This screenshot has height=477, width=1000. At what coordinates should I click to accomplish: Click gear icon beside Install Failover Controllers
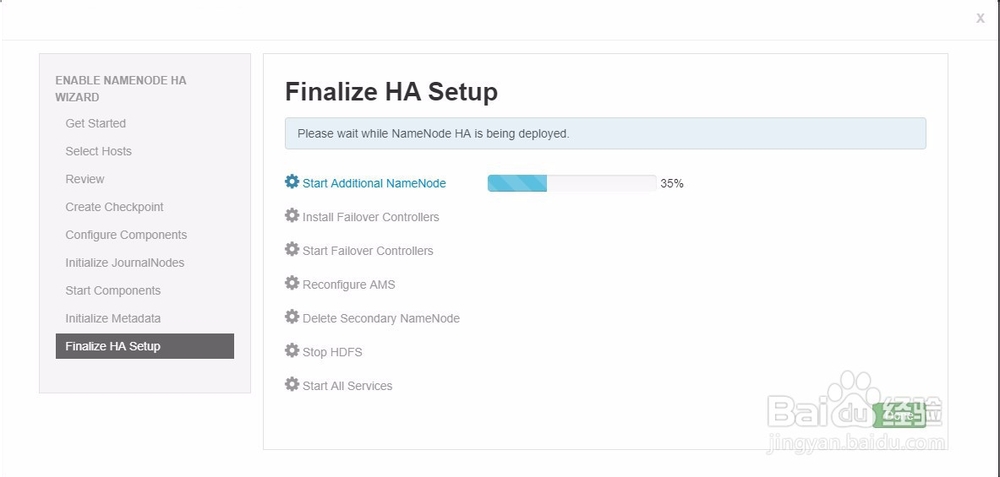pos(292,216)
